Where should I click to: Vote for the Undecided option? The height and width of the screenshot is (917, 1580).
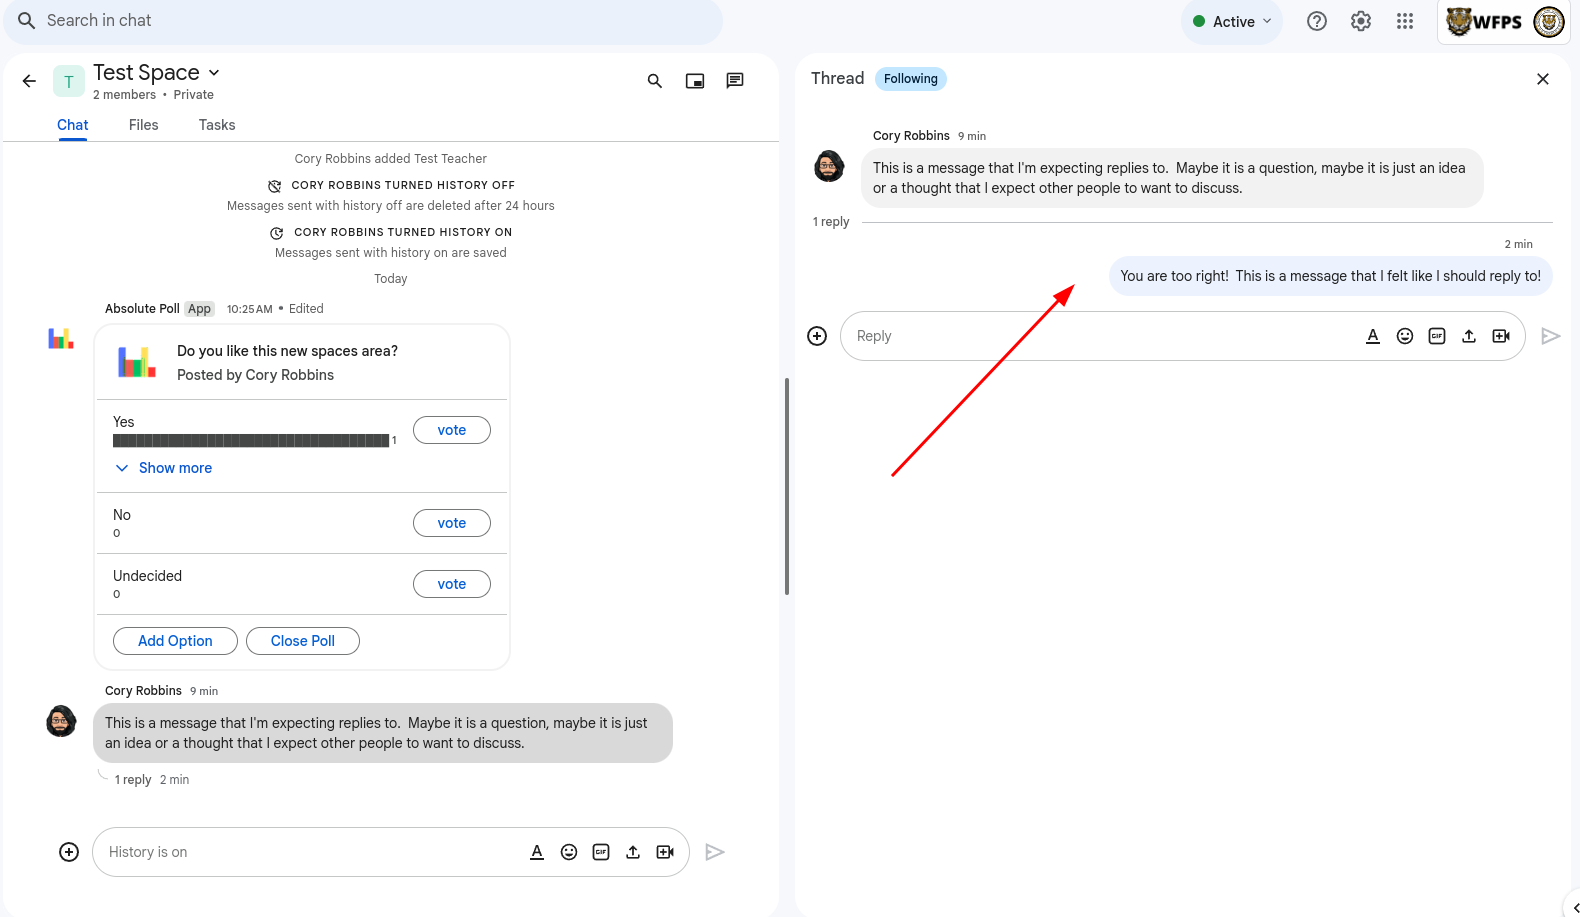tap(452, 584)
